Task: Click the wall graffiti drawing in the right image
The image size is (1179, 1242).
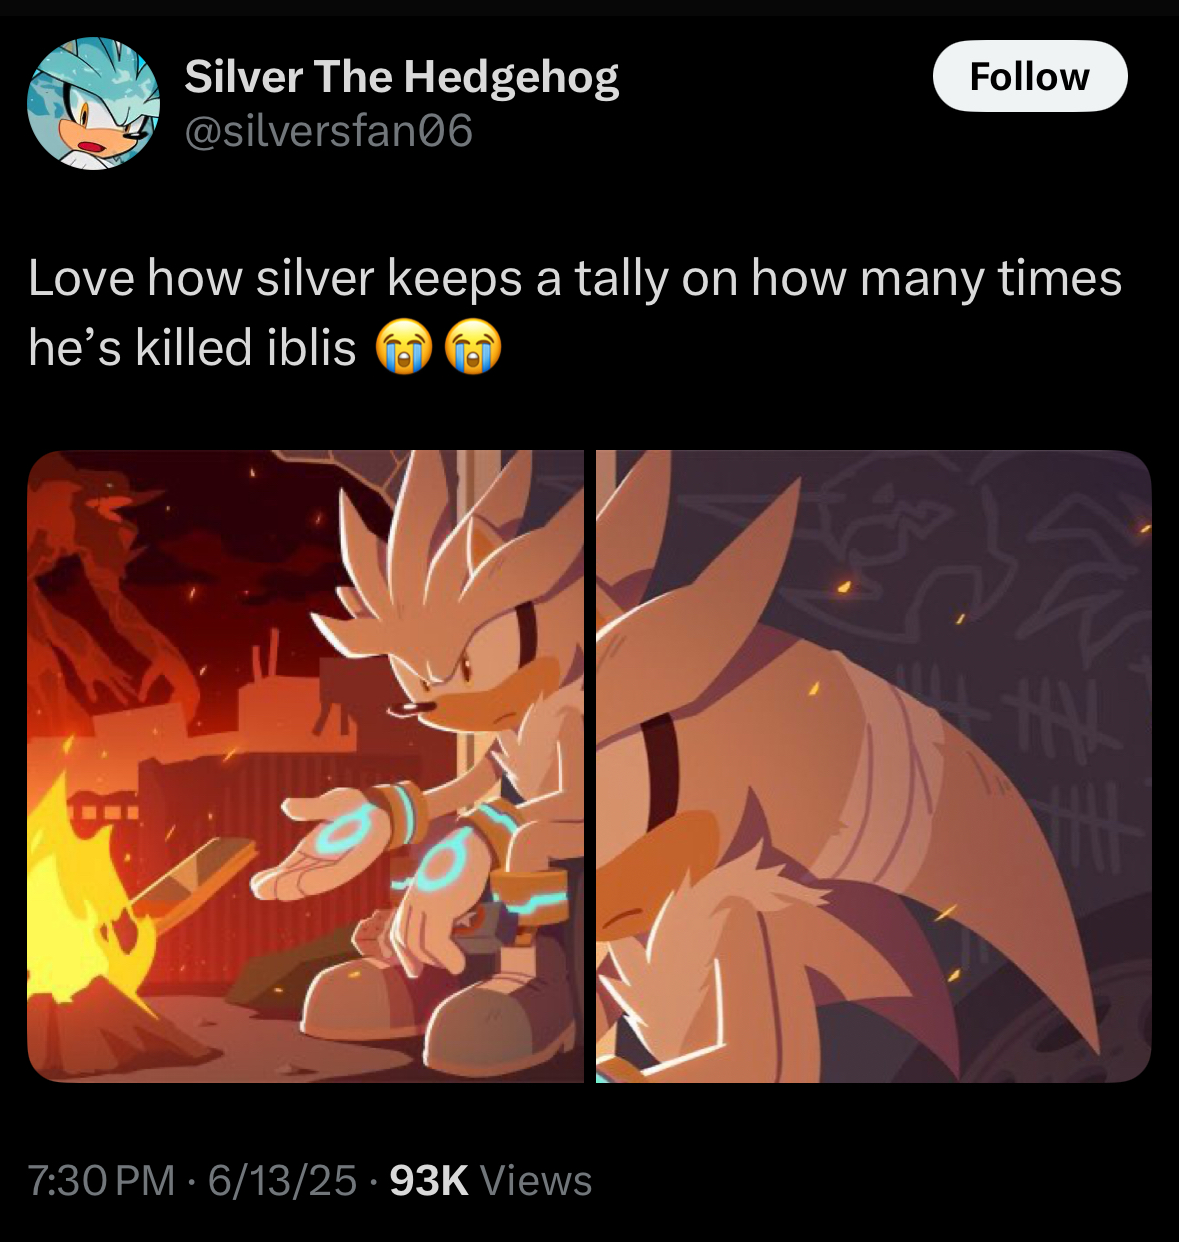Action: 960,560
